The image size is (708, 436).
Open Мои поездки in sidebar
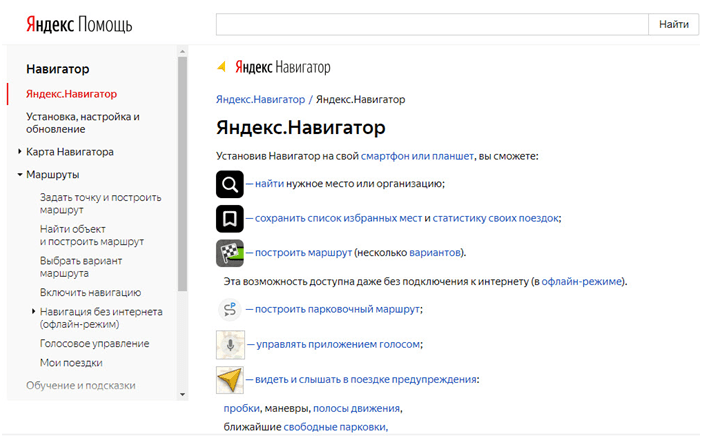pos(71,363)
